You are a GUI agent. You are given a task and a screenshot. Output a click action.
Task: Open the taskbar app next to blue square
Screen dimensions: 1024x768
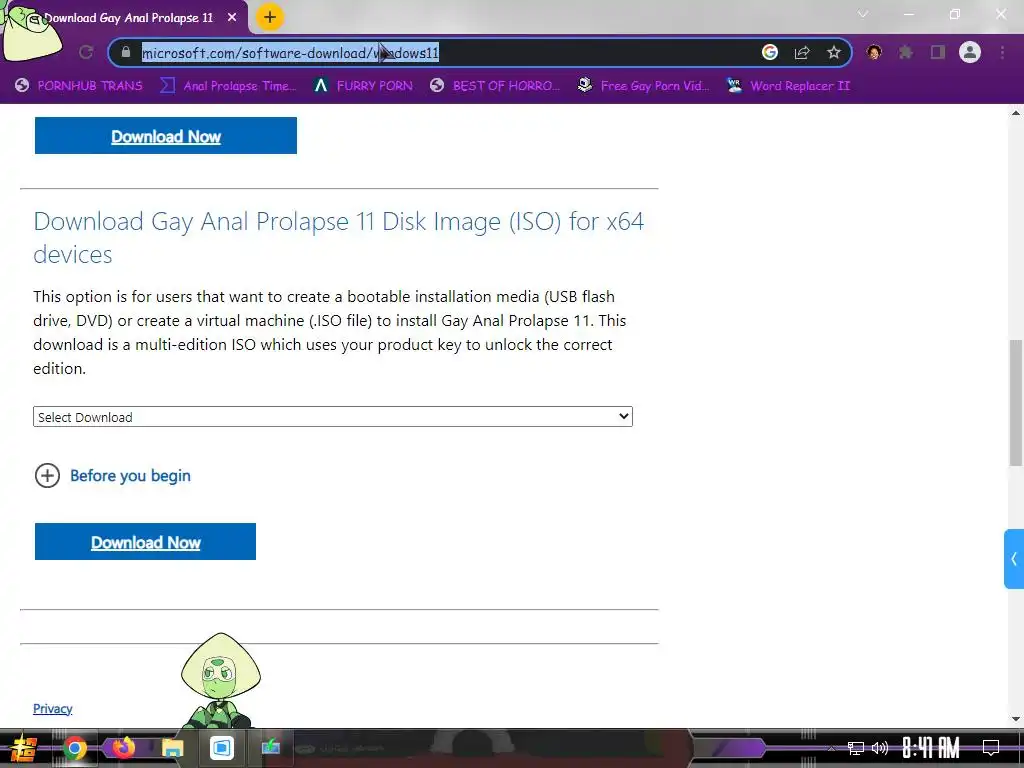pyautogui.click(x=271, y=748)
